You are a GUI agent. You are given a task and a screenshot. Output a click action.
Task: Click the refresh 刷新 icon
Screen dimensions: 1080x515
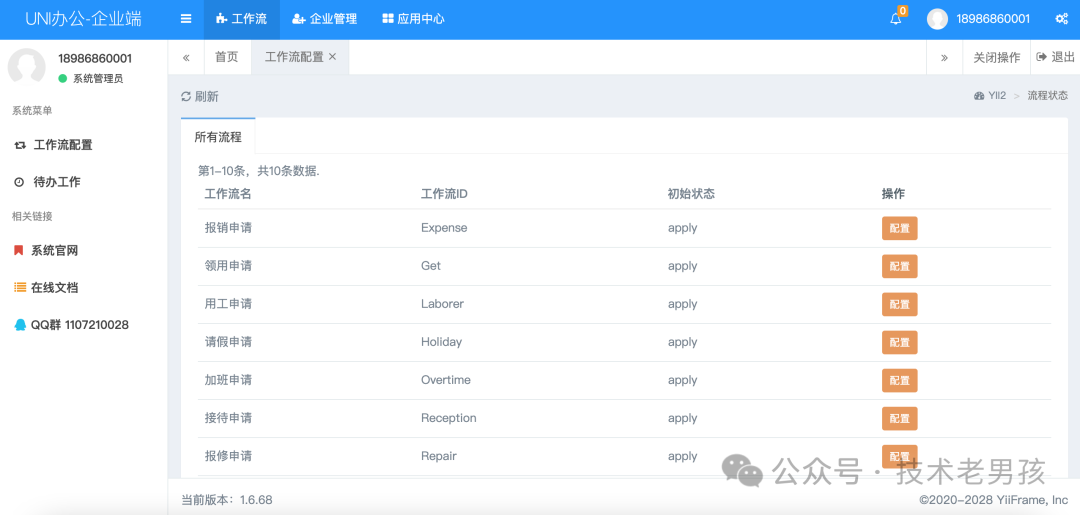[x=186, y=97]
